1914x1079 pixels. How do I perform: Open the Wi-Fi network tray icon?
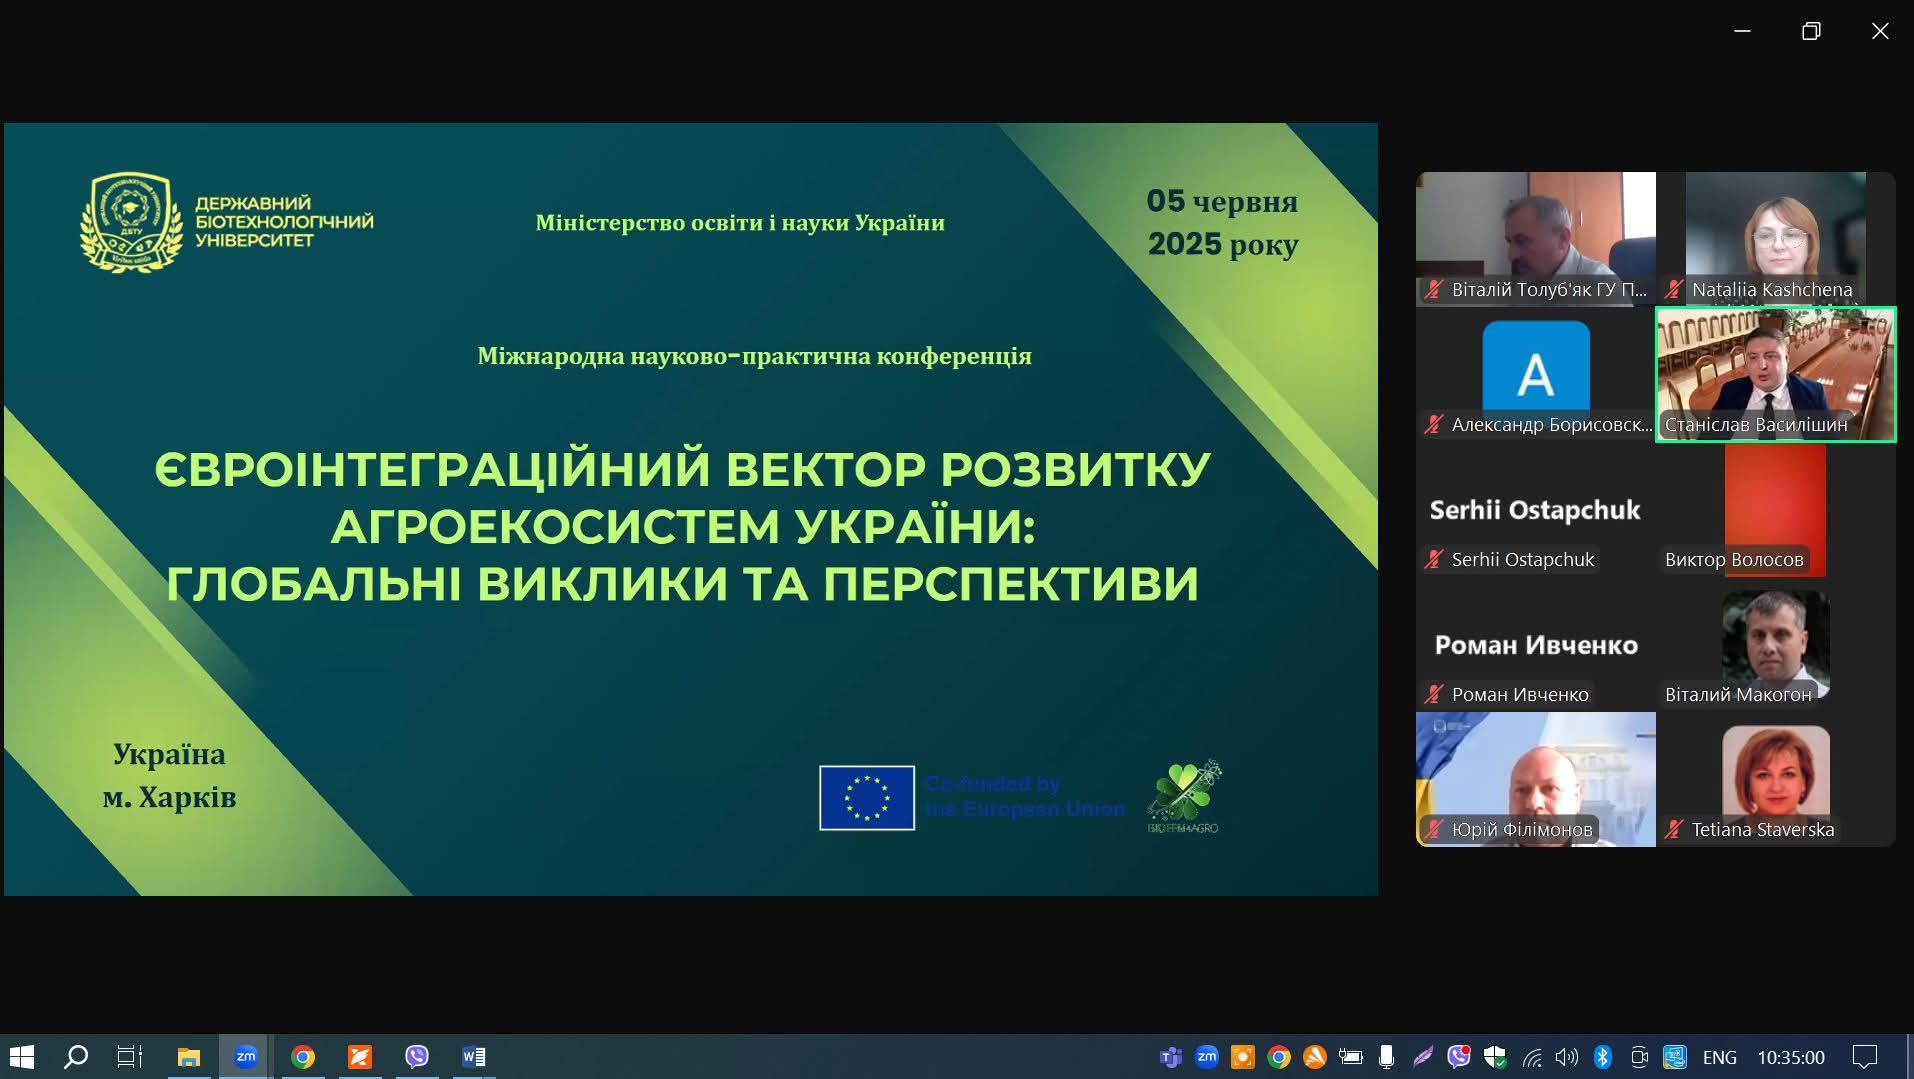pyautogui.click(x=1531, y=1057)
